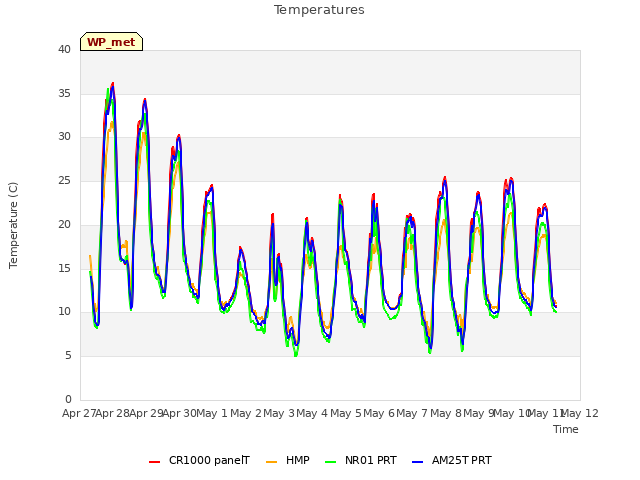The image size is (640, 480).
Task: Click the May 9 x-axis label
Action: coord(479,413)
